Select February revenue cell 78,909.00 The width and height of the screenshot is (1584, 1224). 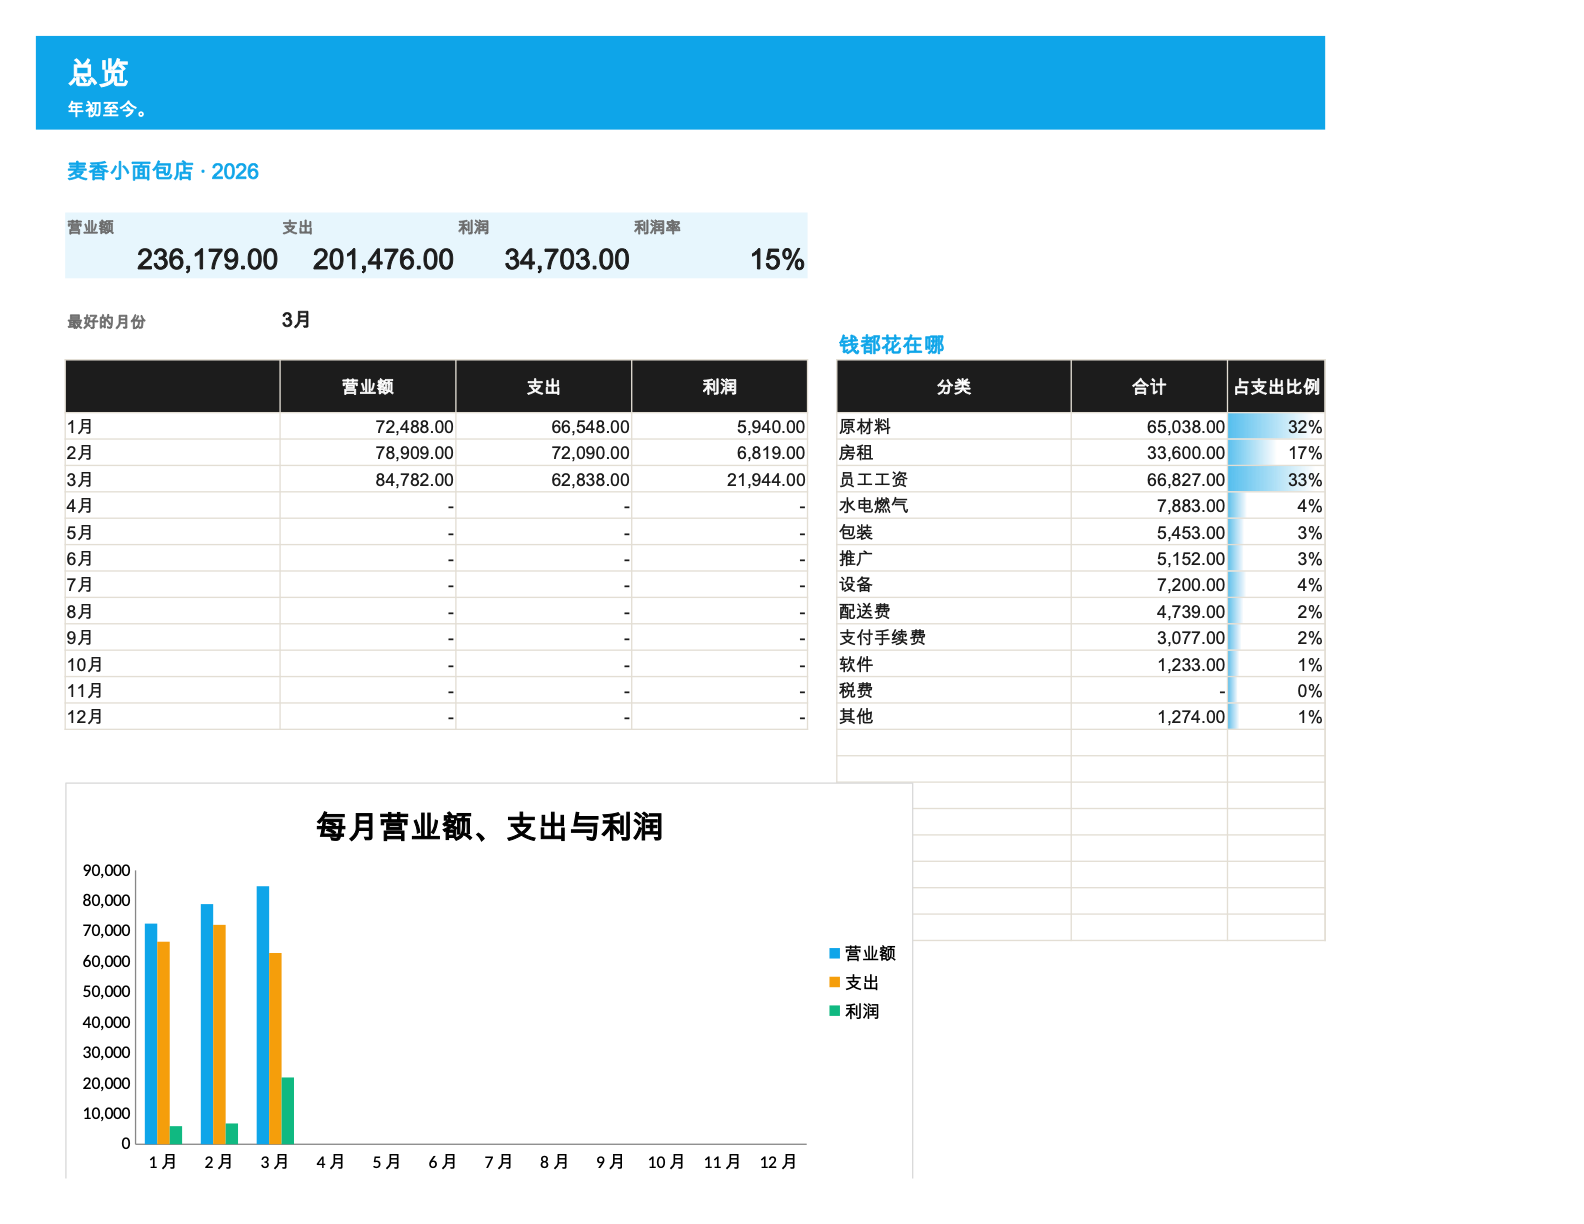368,453
